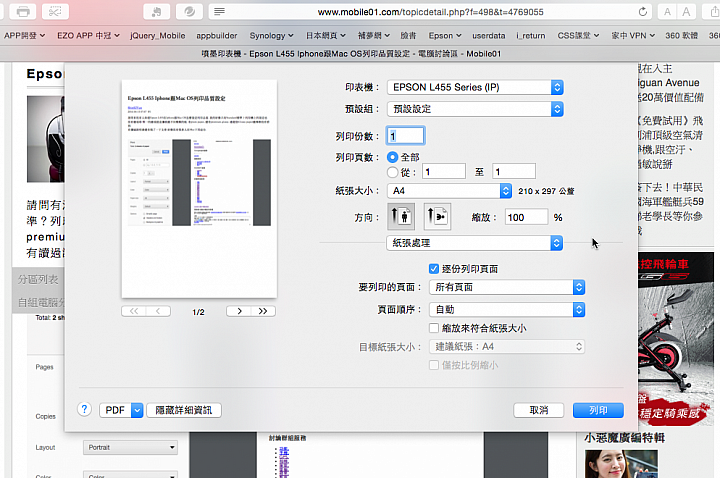Click the 縮放 scale percent field
Viewport: 720px width, 478px height.
tap(526, 217)
